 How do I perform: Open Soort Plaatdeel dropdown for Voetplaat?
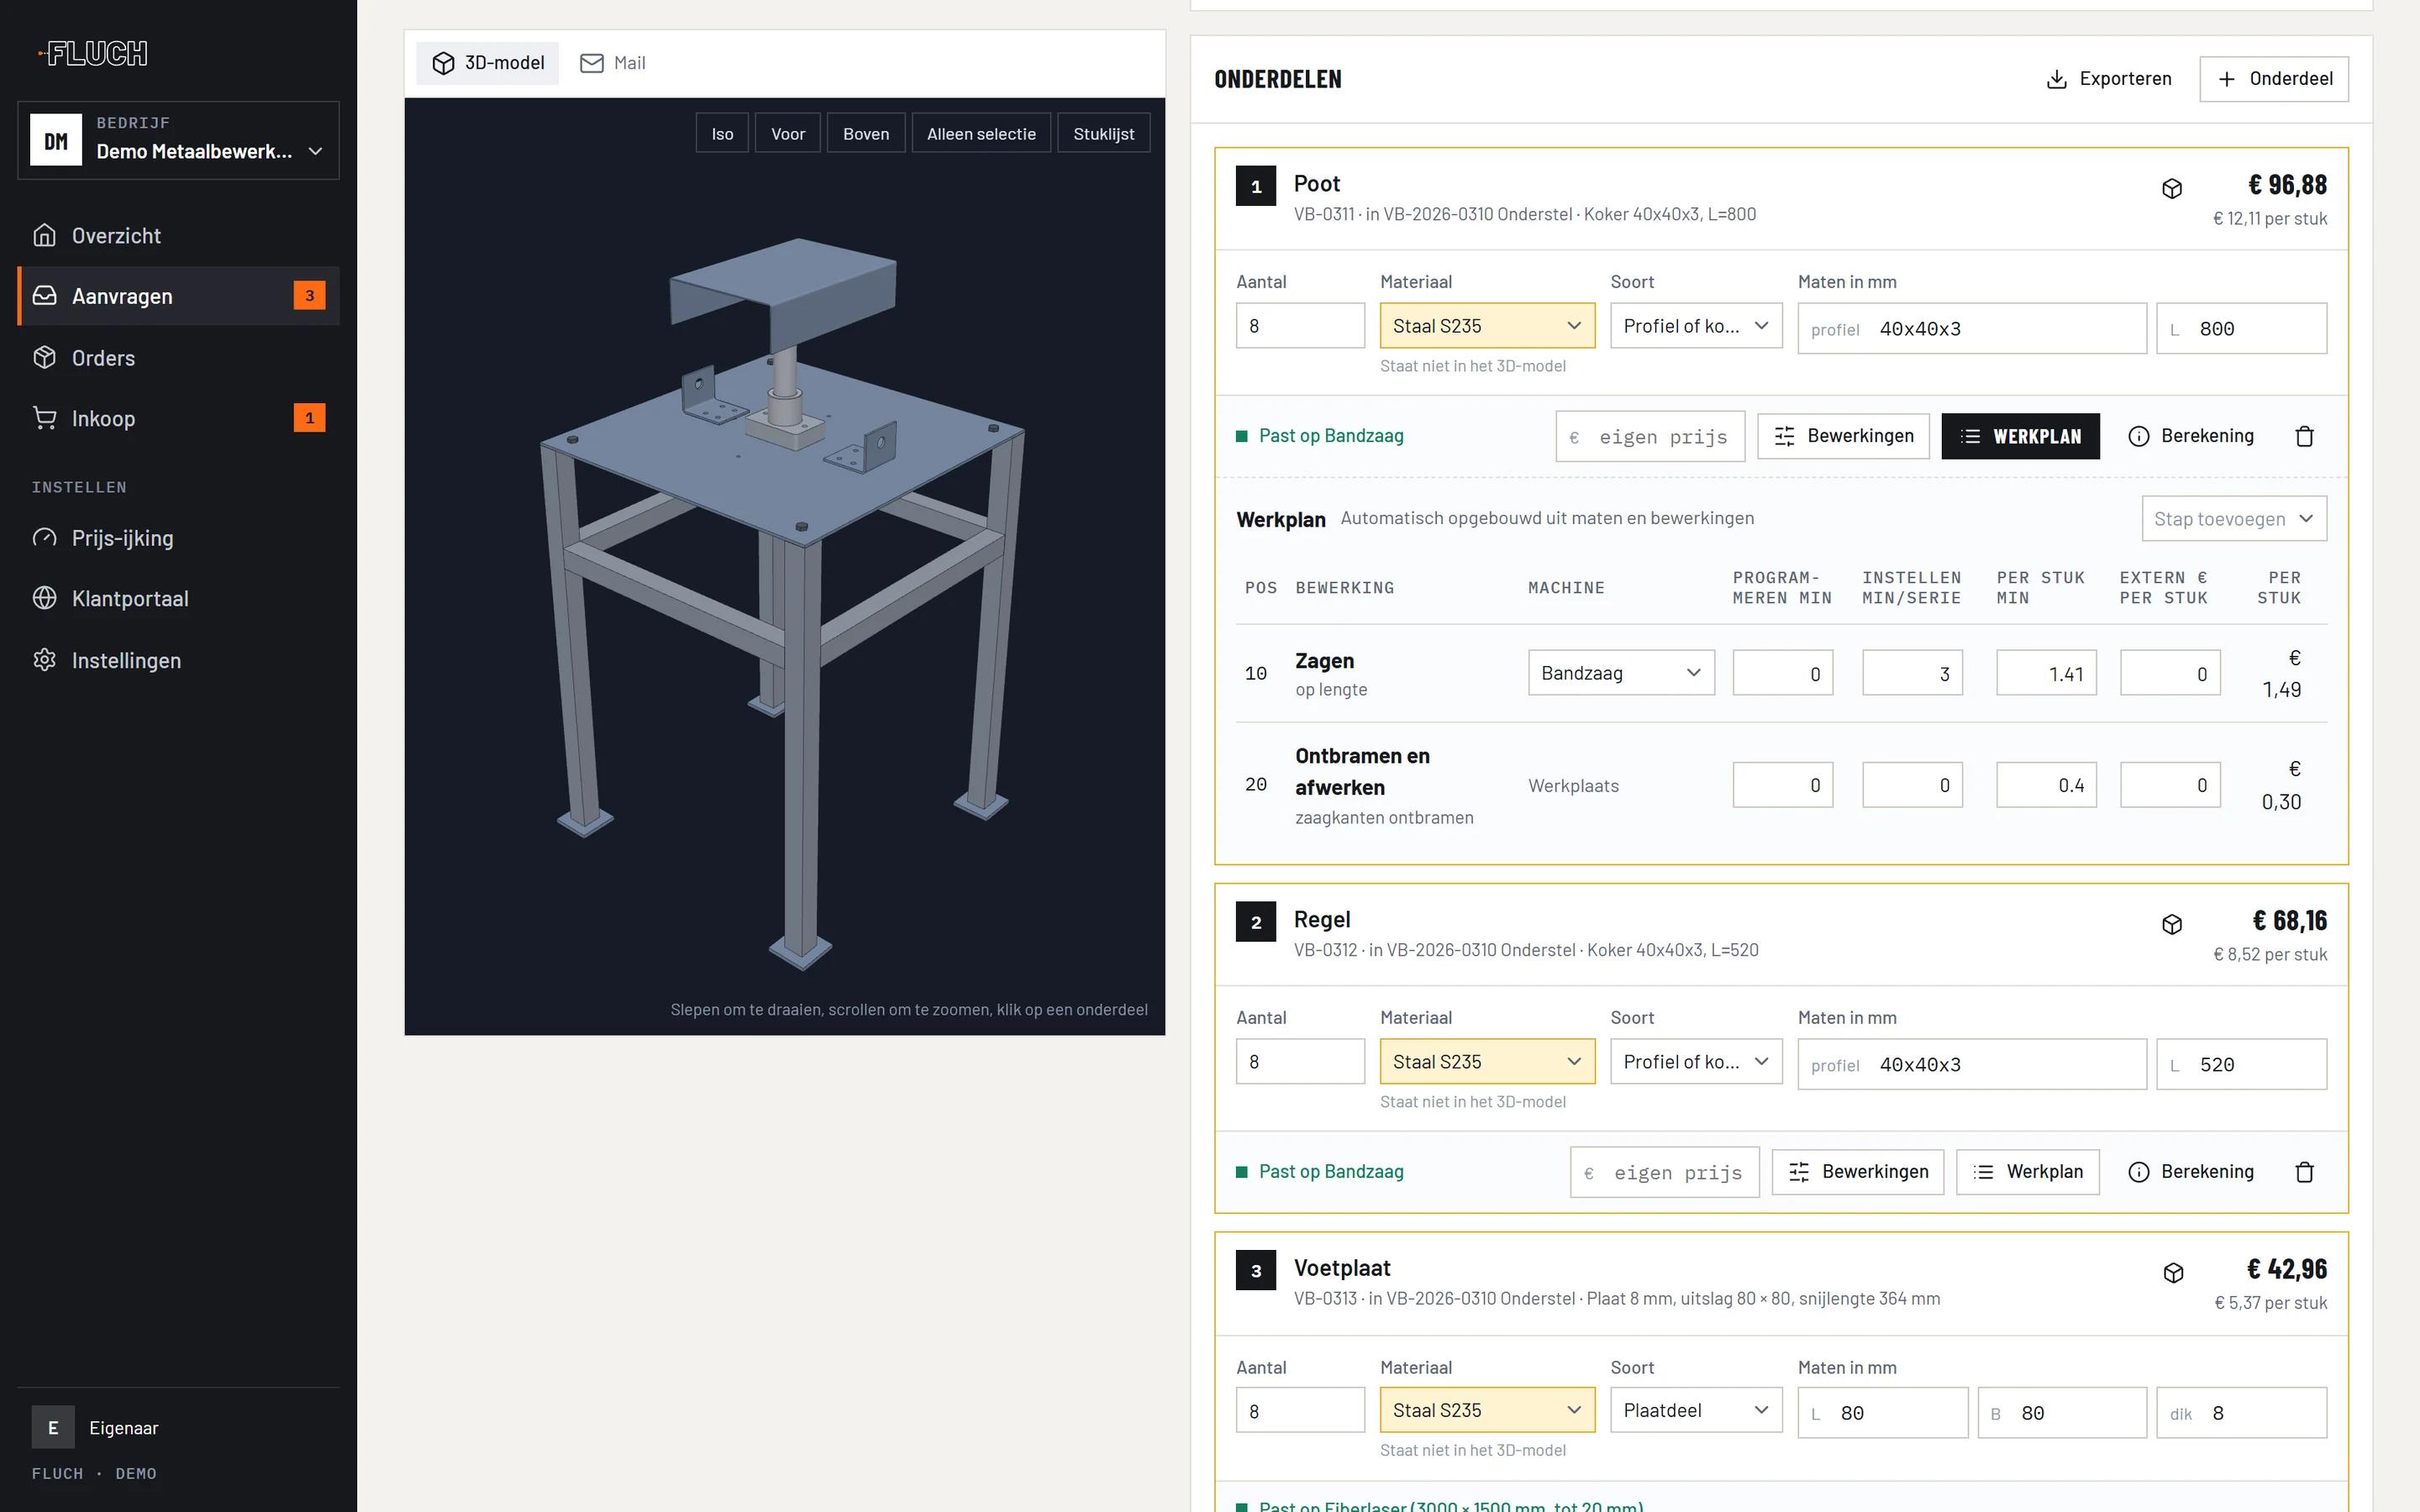tap(1696, 1410)
